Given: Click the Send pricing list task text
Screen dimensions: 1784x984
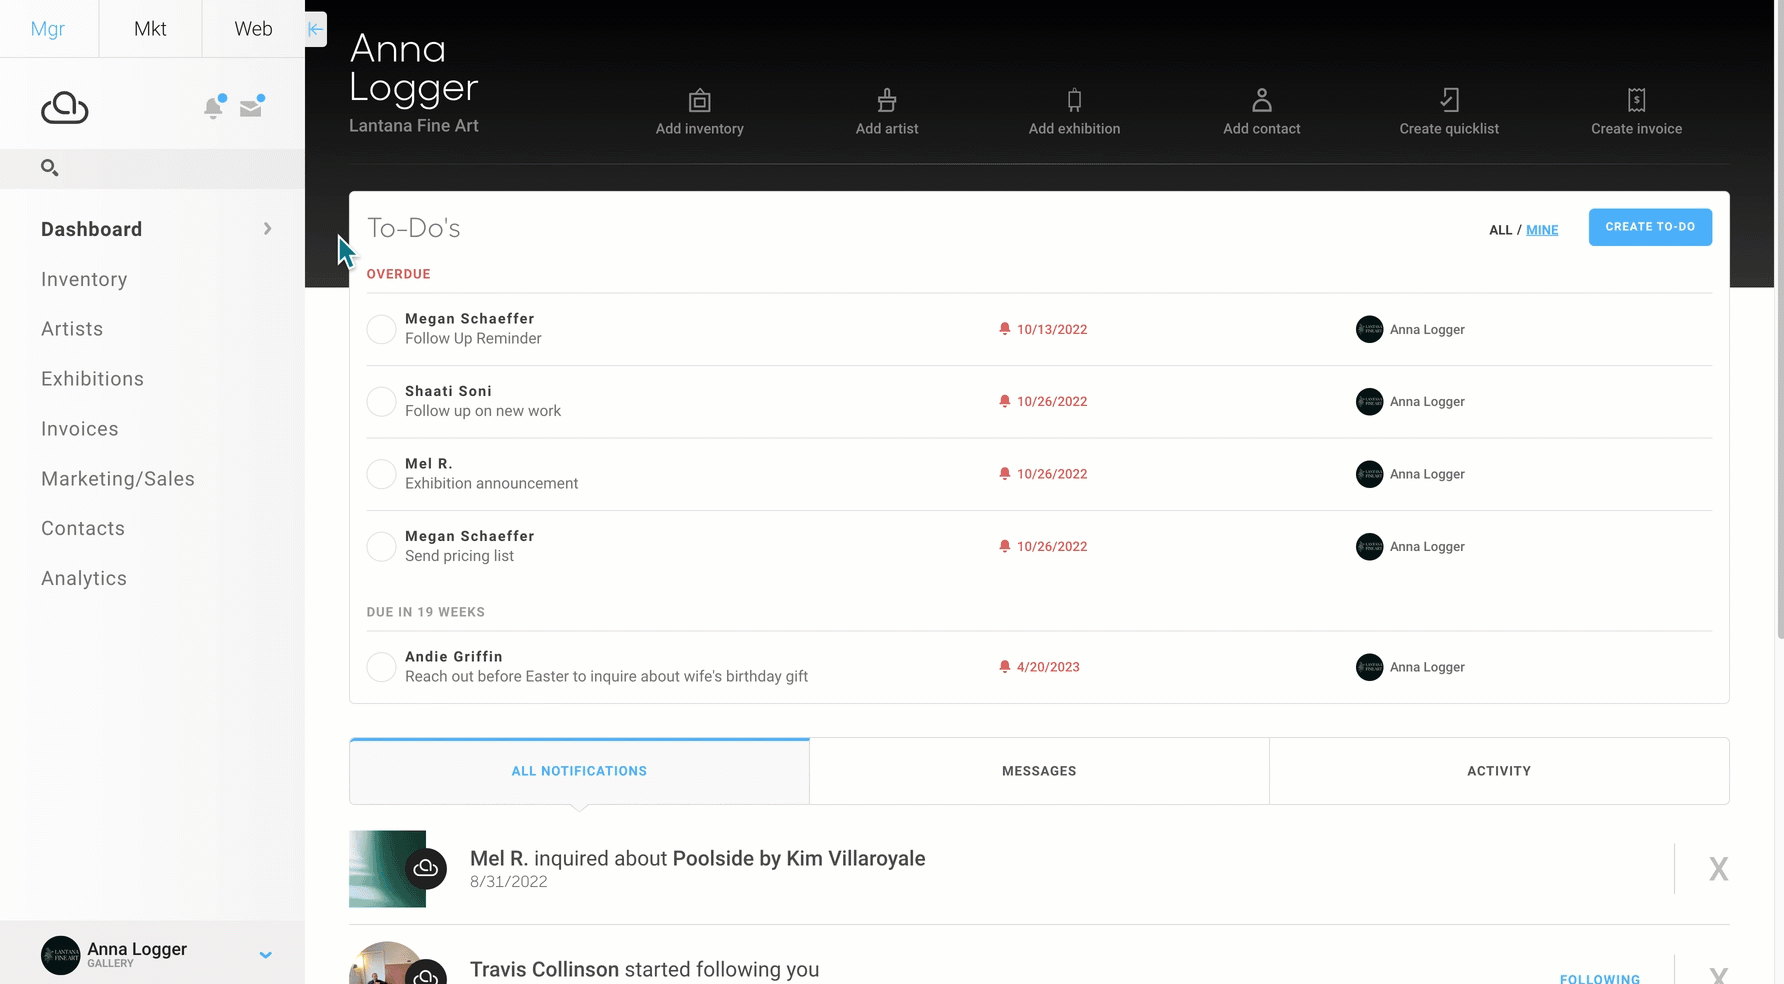Looking at the screenshot, I should click(x=459, y=556).
